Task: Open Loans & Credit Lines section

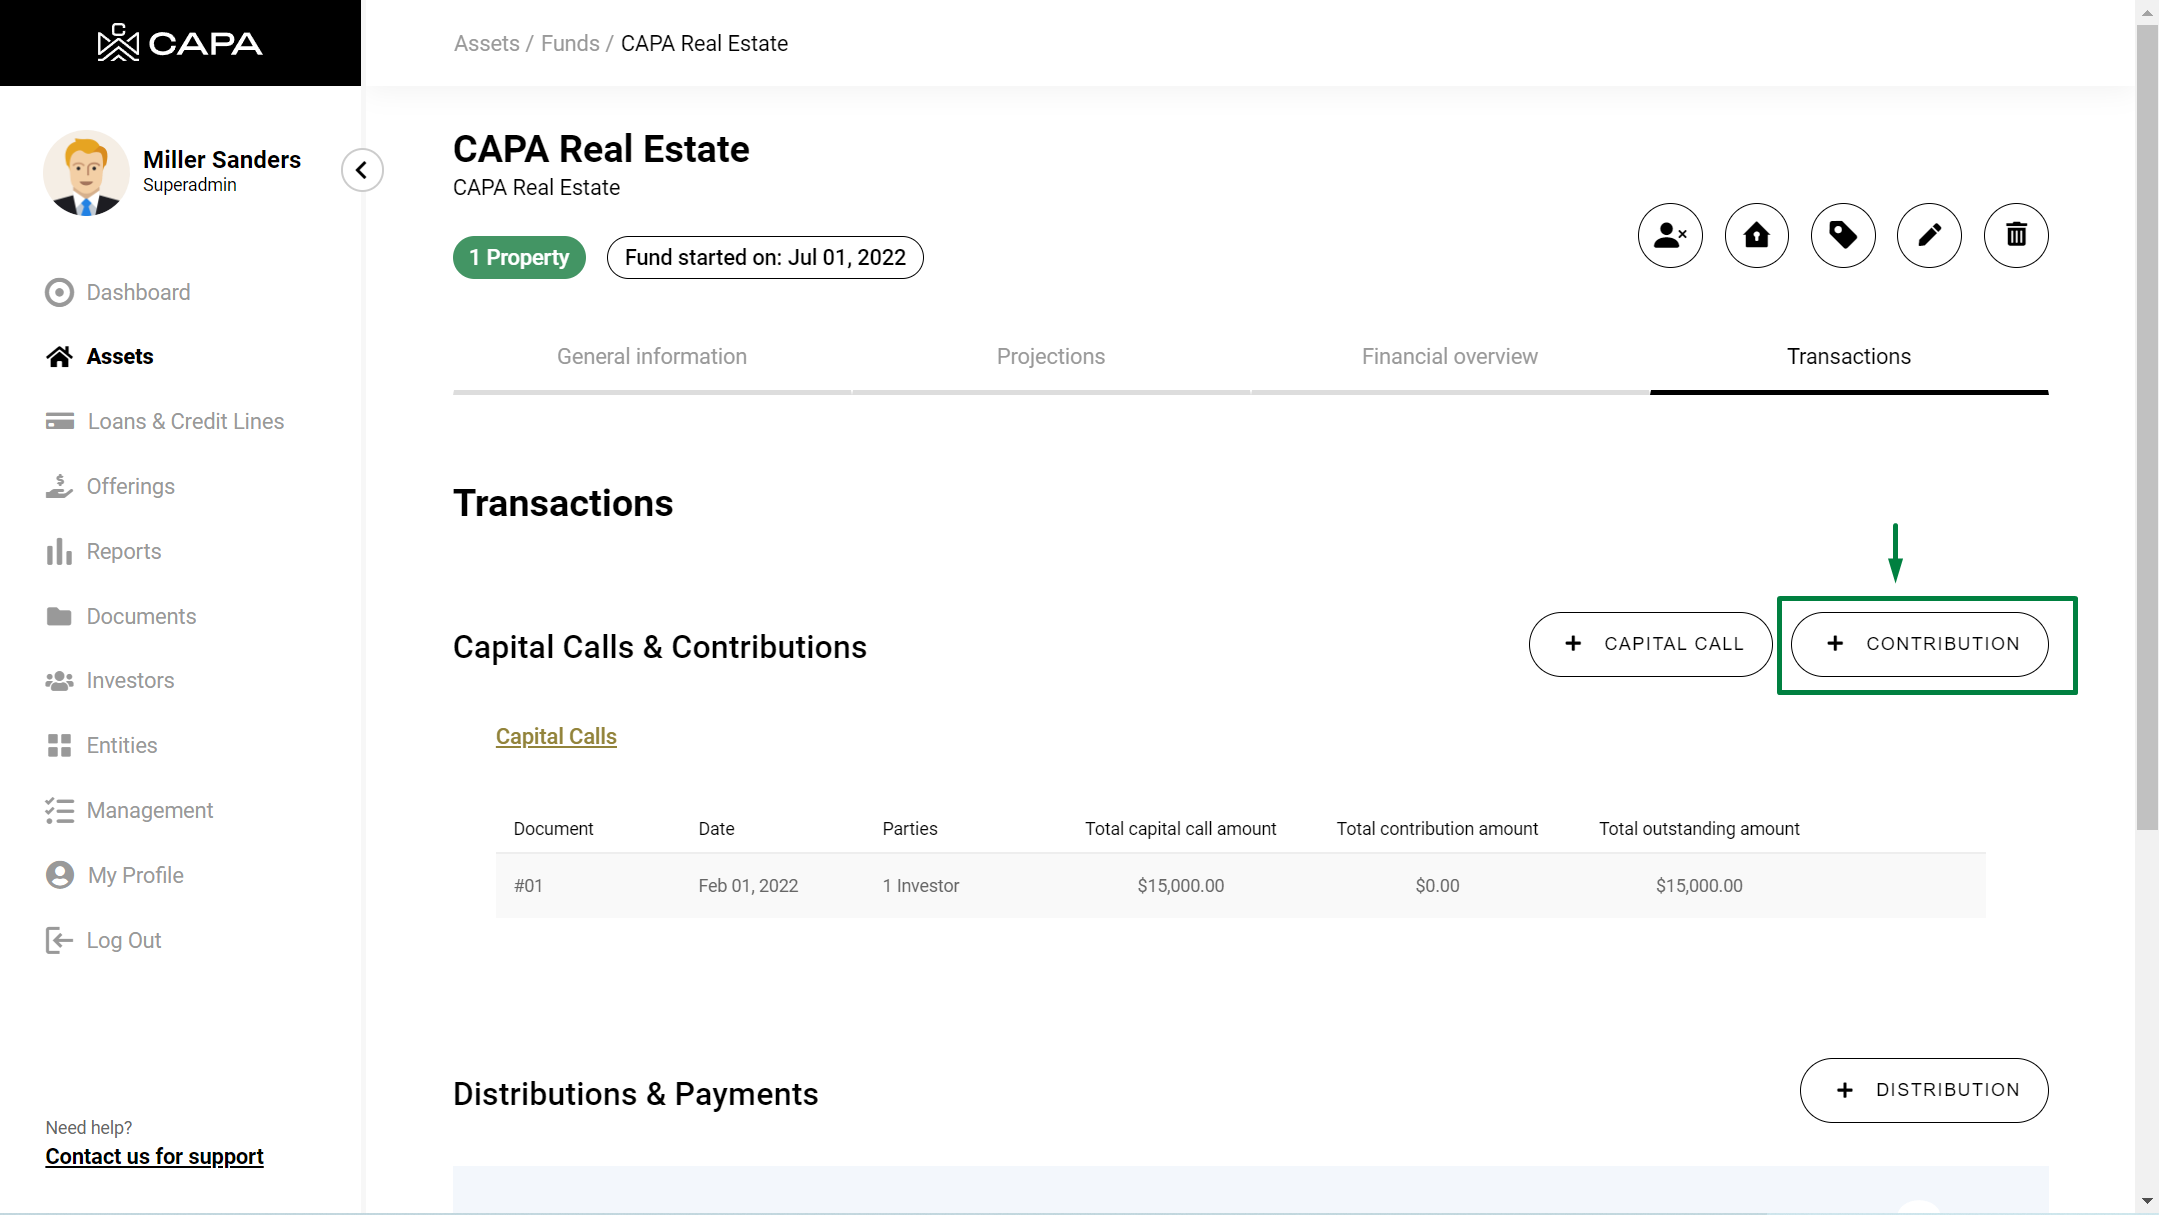Action: 185,421
